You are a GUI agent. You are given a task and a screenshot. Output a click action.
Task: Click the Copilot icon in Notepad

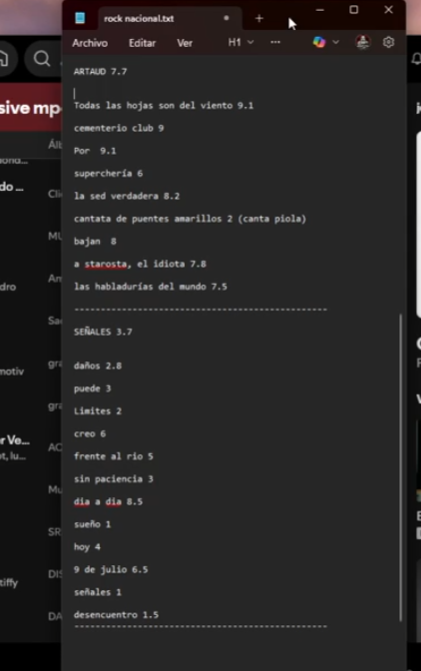pyautogui.click(x=319, y=42)
